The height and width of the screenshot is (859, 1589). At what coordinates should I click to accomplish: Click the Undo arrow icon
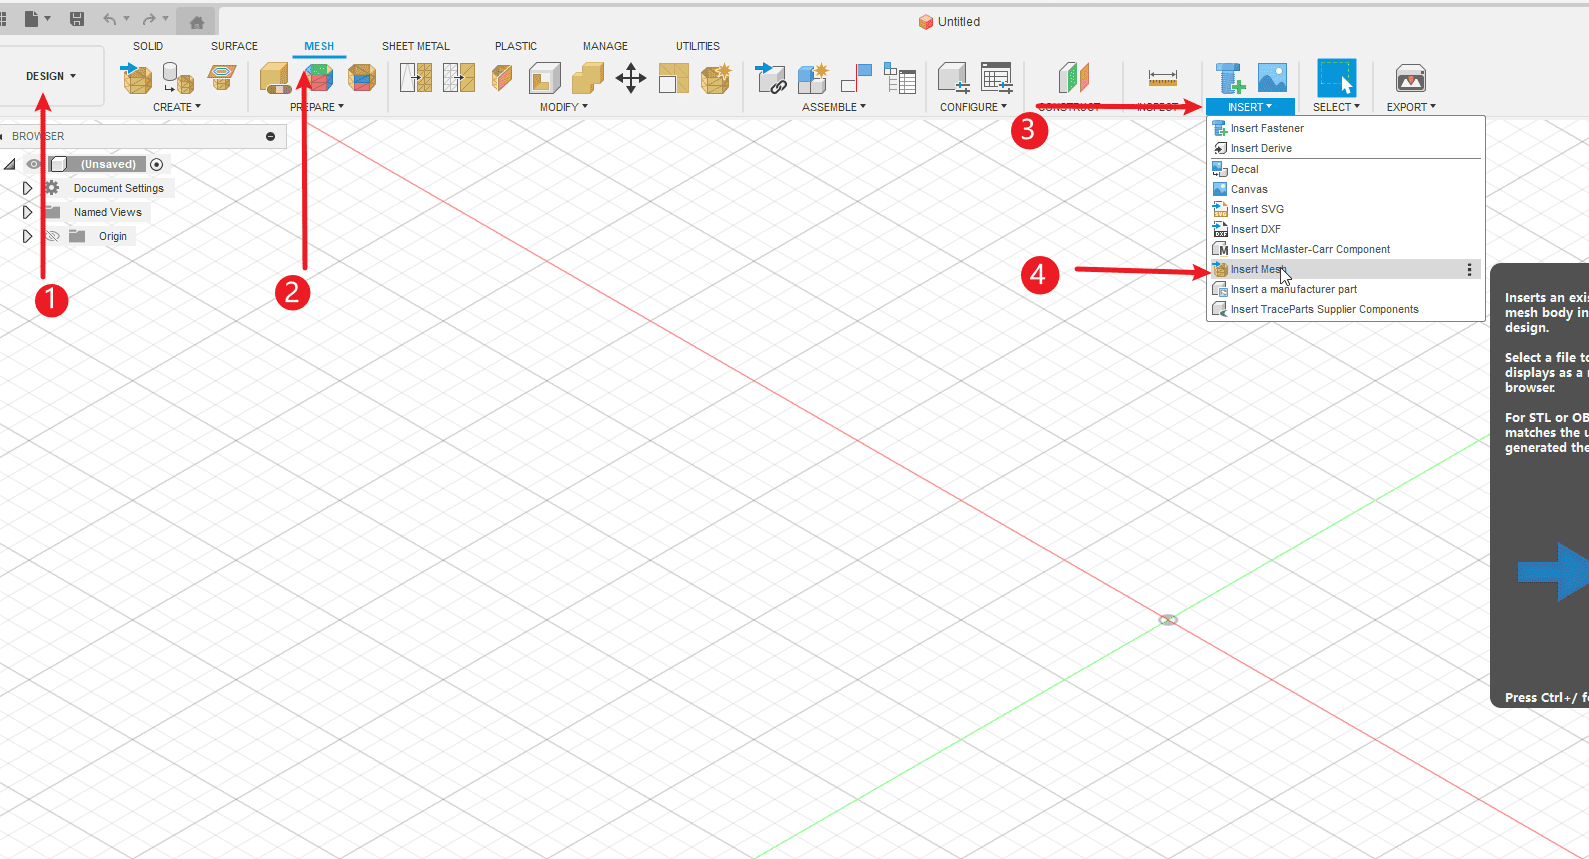[109, 19]
